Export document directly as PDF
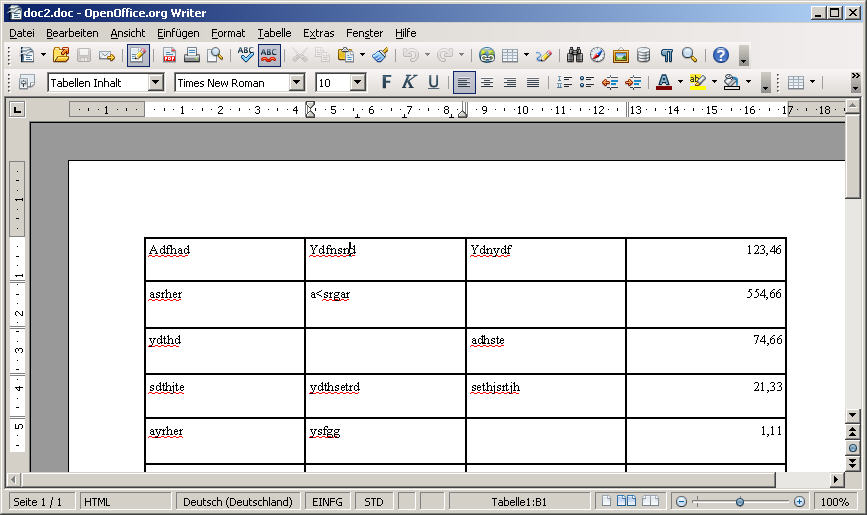This screenshot has height=515, width=867. pyautogui.click(x=169, y=55)
